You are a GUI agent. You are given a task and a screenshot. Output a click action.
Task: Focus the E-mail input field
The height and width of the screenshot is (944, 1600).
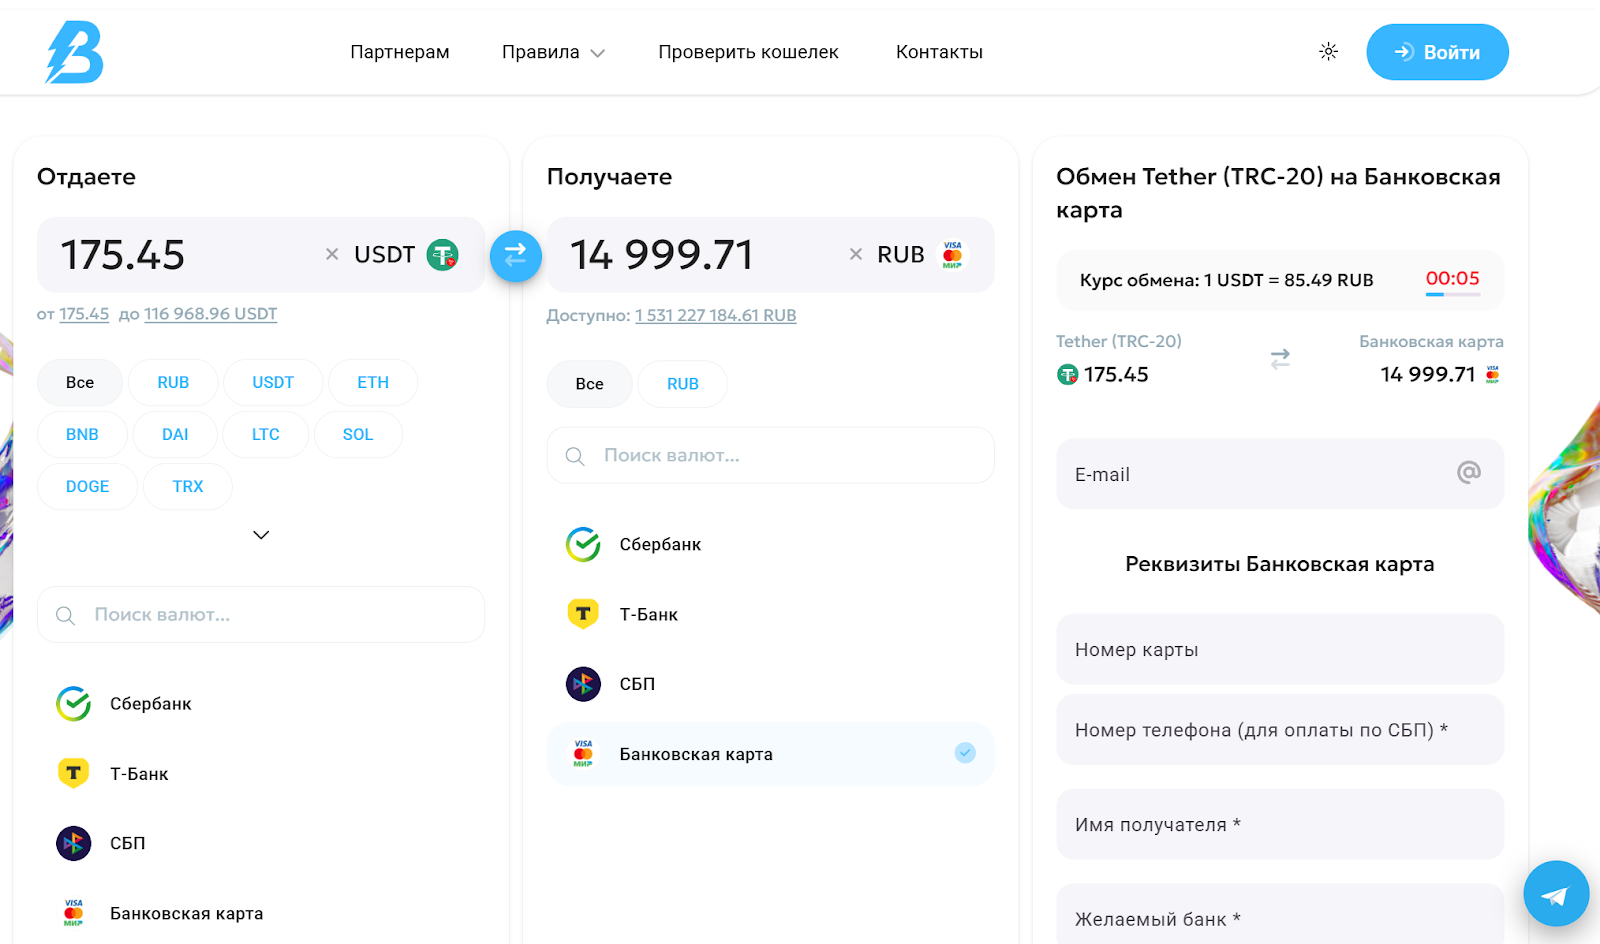tap(1280, 474)
